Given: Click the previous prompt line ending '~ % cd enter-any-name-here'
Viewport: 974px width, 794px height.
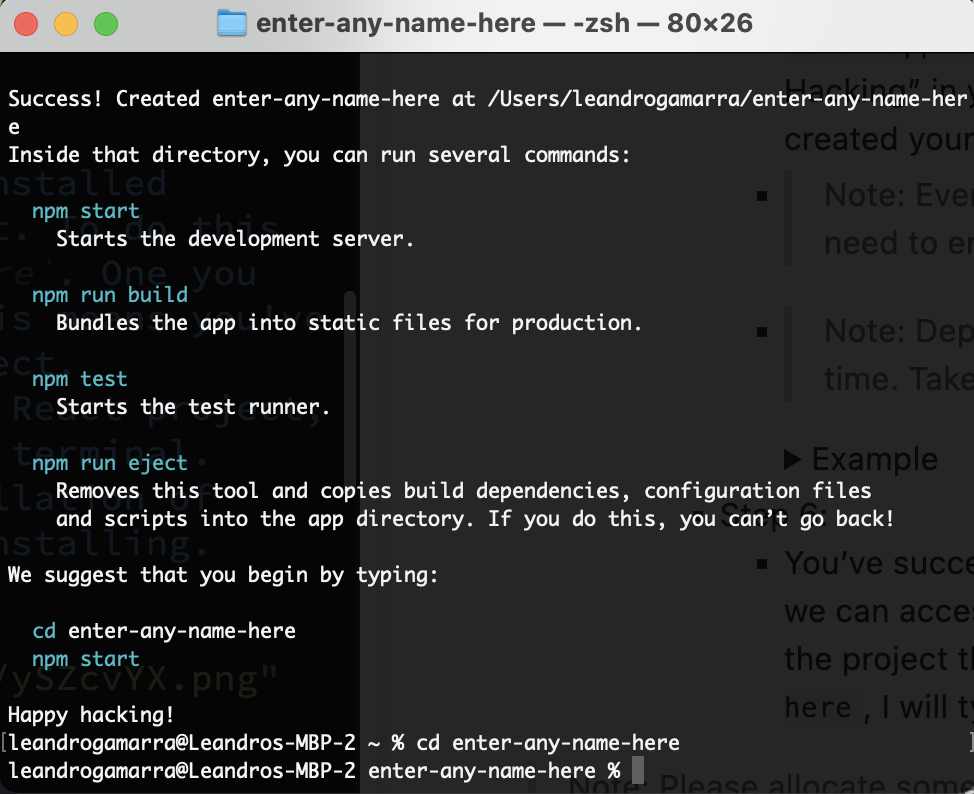Looking at the screenshot, I should [344, 743].
